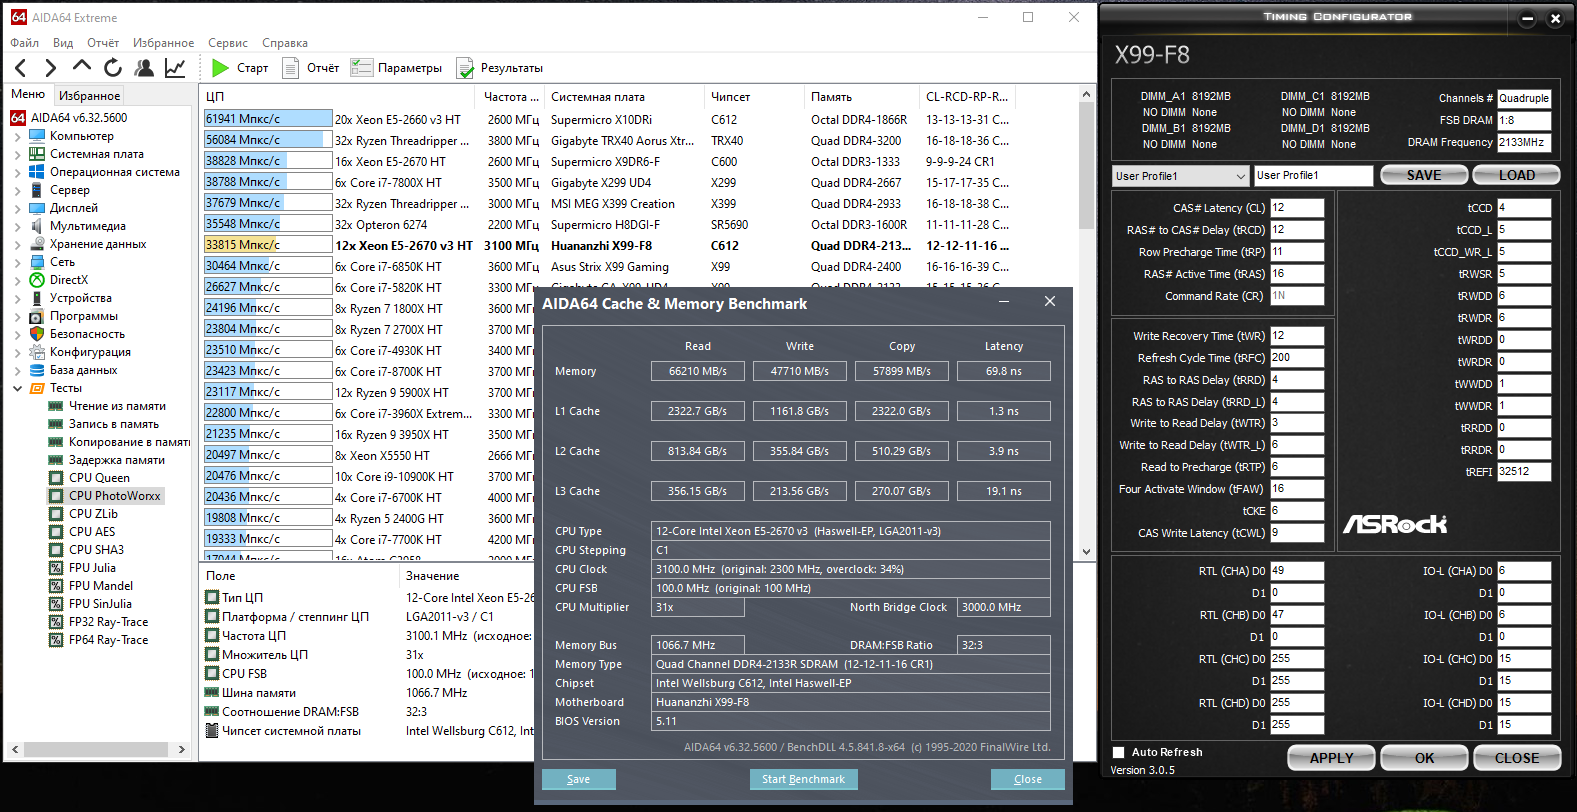The image size is (1577, 812).
Task: Expand the Хранение данных node
Action: (17, 244)
